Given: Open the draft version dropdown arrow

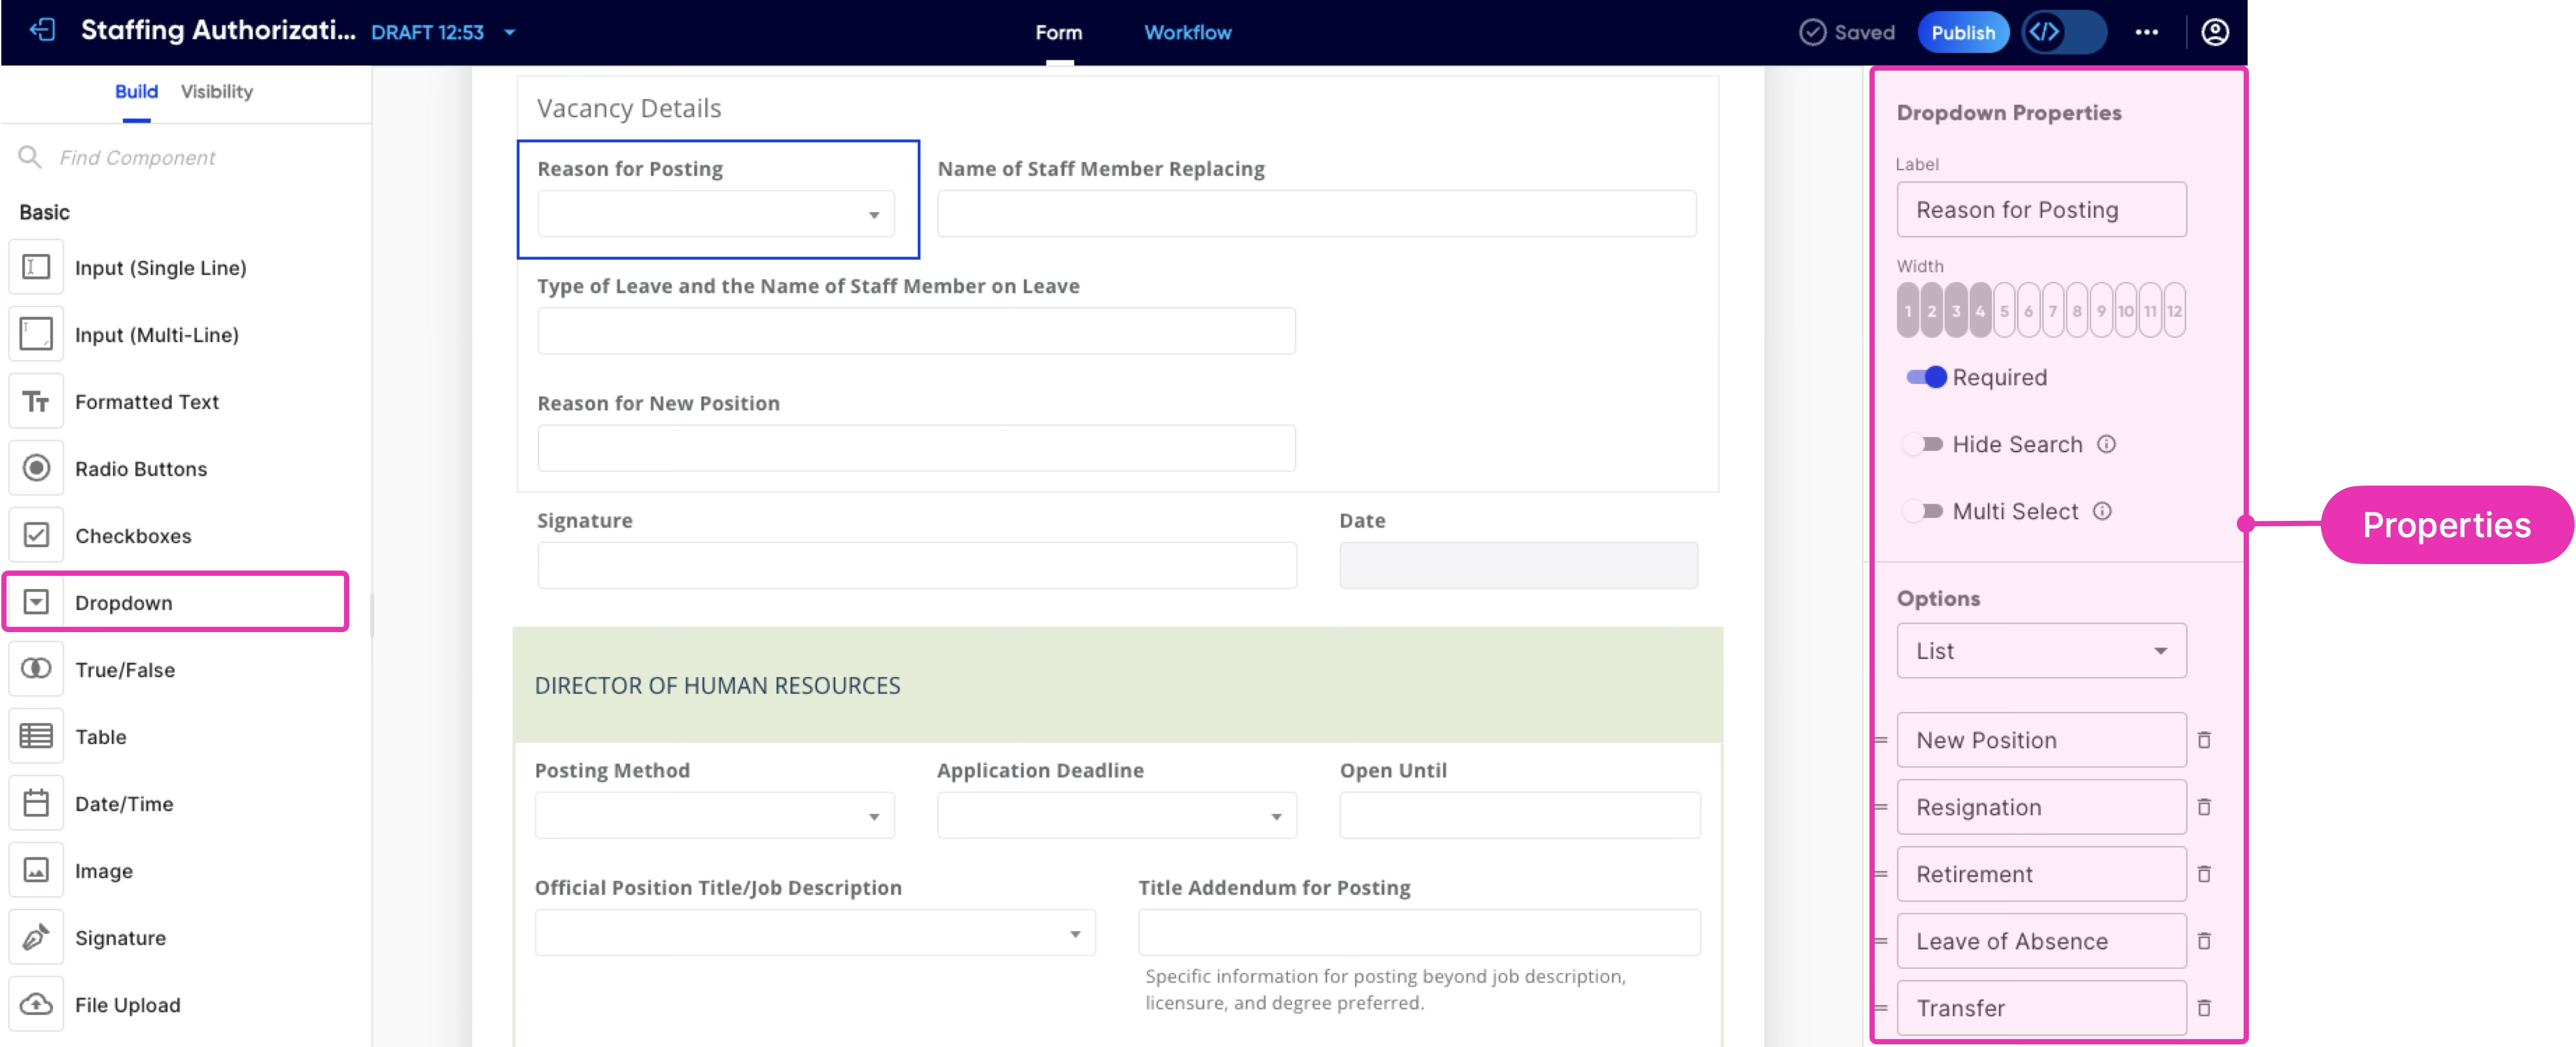Looking at the screenshot, I should pyautogui.click(x=510, y=32).
